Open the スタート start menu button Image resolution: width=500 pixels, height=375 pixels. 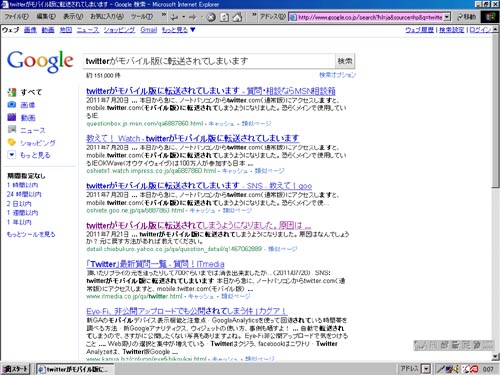pyautogui.click(x=16, y=369)
